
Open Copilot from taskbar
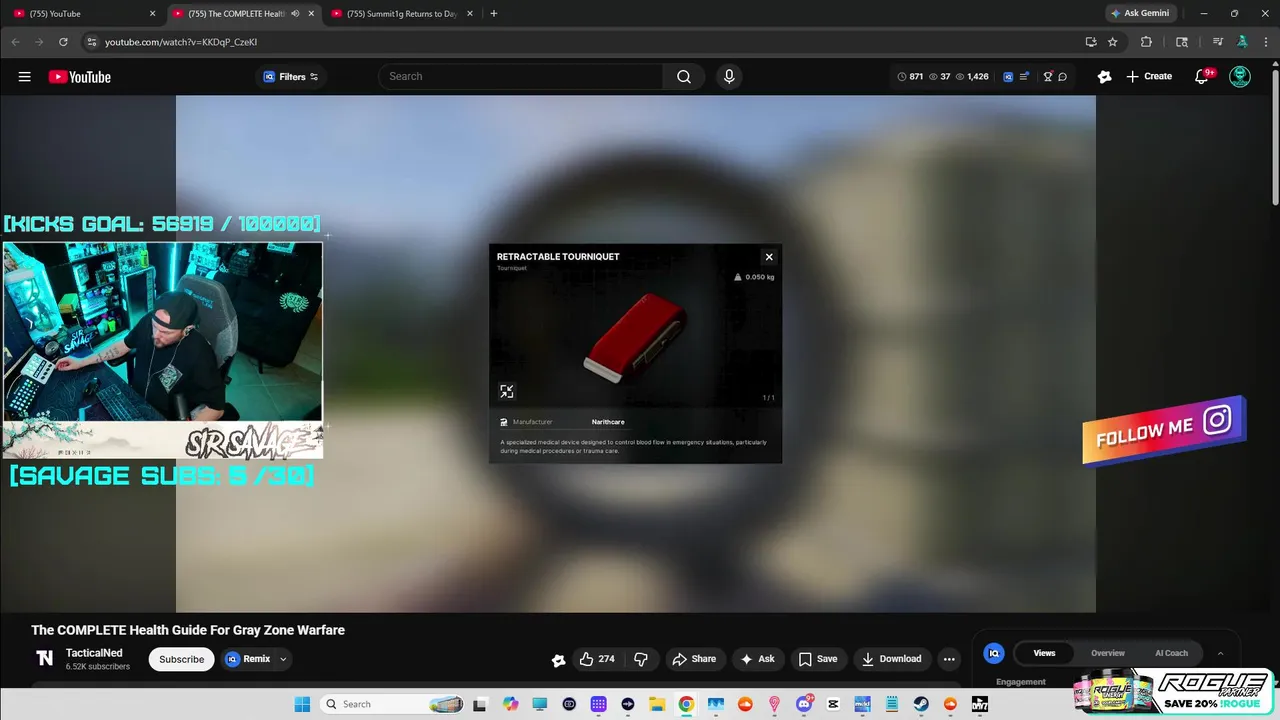pos(511,704)
